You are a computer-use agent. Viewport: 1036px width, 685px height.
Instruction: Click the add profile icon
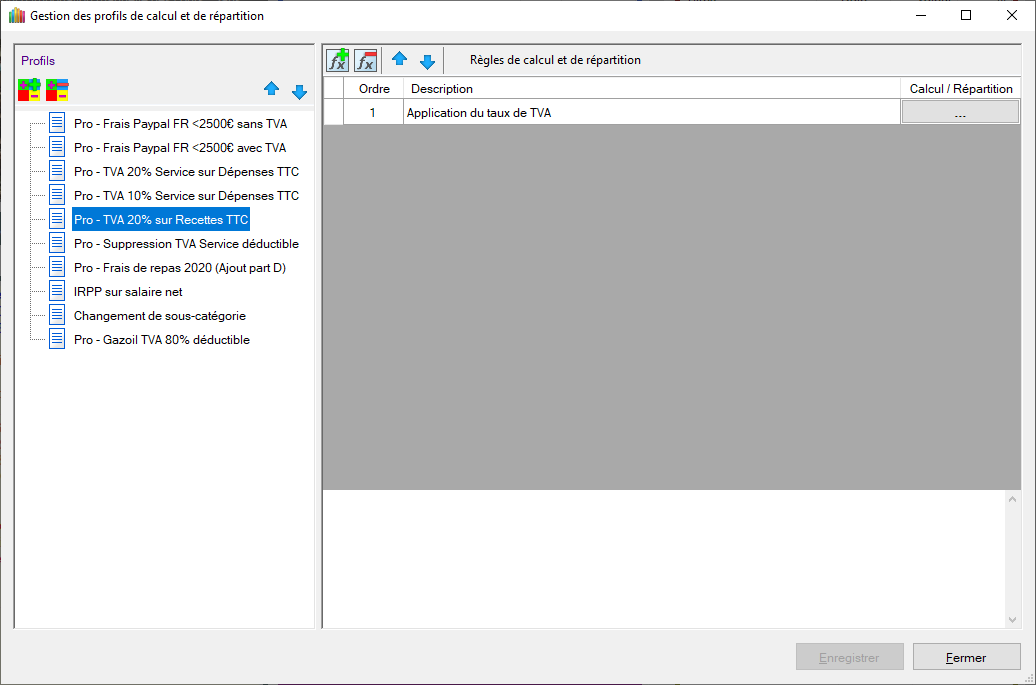tap(29, 90)
